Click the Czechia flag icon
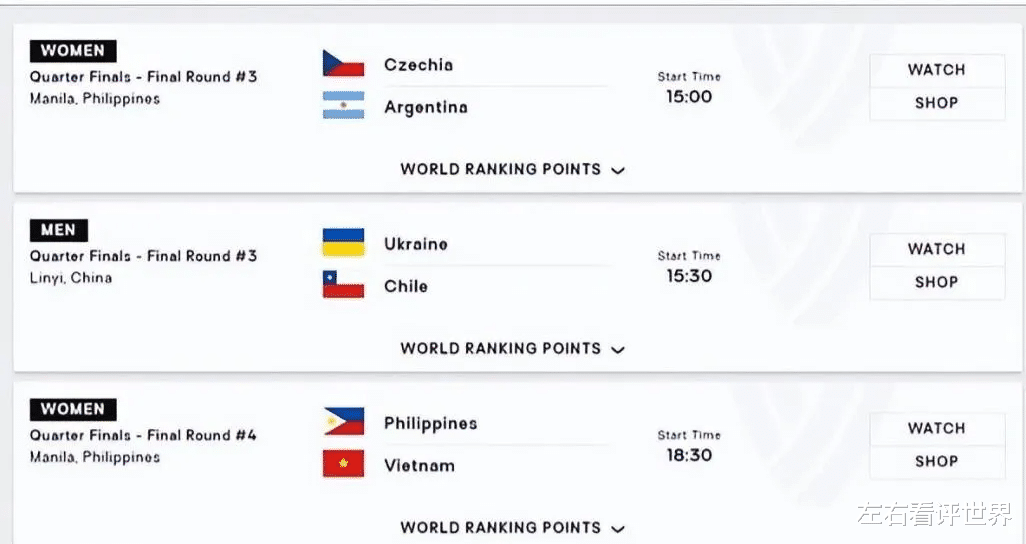Screen dimensions: 1026x544 [x=344, y=63]
